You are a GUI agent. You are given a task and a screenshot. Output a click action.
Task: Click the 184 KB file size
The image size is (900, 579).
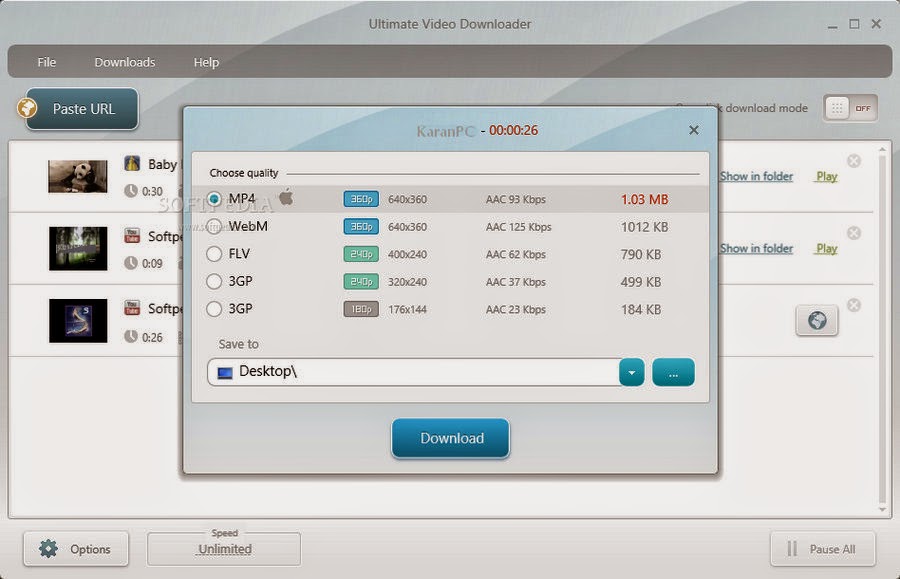tap(641, 309)
